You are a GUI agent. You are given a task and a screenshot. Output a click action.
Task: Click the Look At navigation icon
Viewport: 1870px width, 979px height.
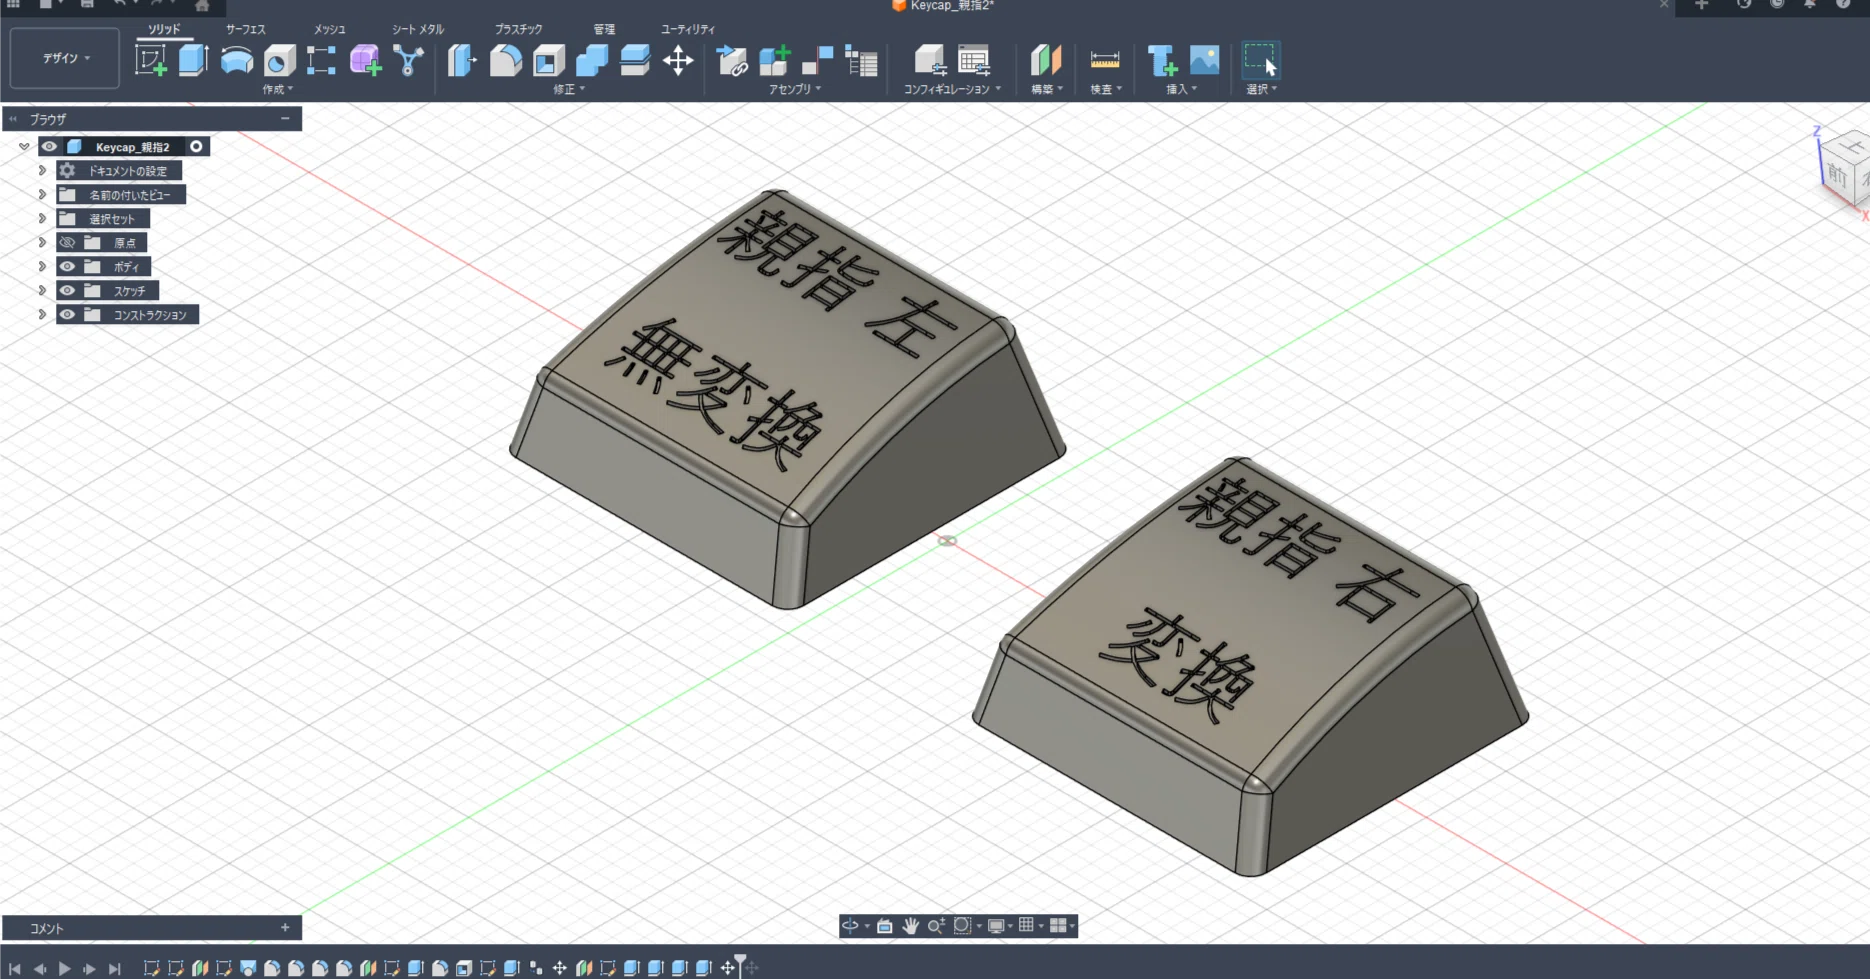[x=885, y=926]
